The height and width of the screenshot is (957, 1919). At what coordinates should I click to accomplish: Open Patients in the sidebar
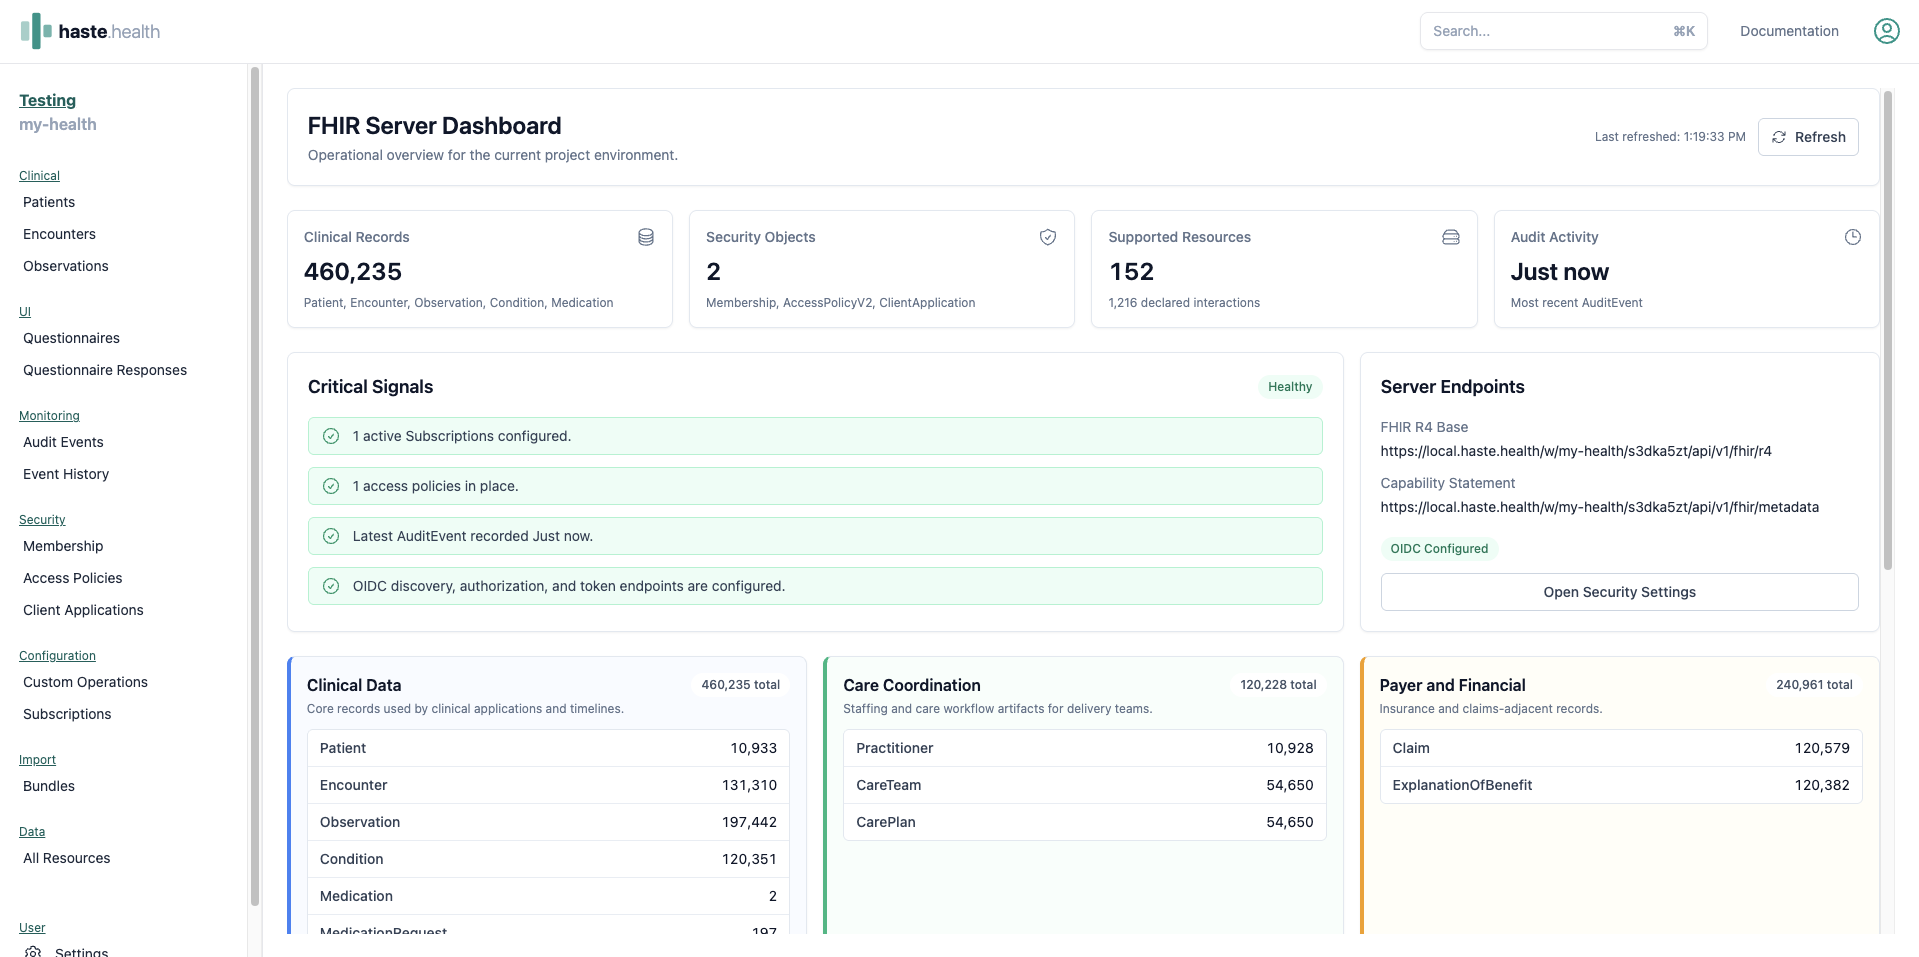(x=49, y=202)
